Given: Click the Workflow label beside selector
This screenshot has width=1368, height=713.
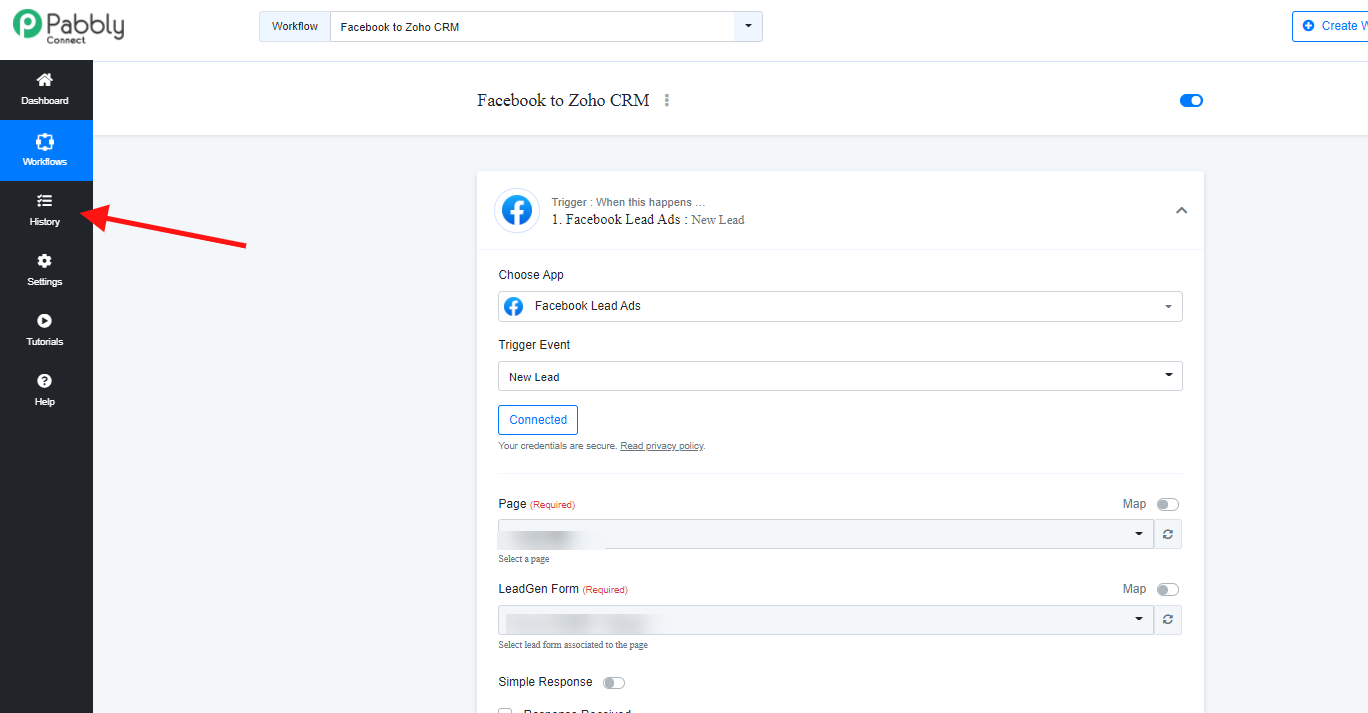Looking at the screenshot, I should click(x=295, y=27).
